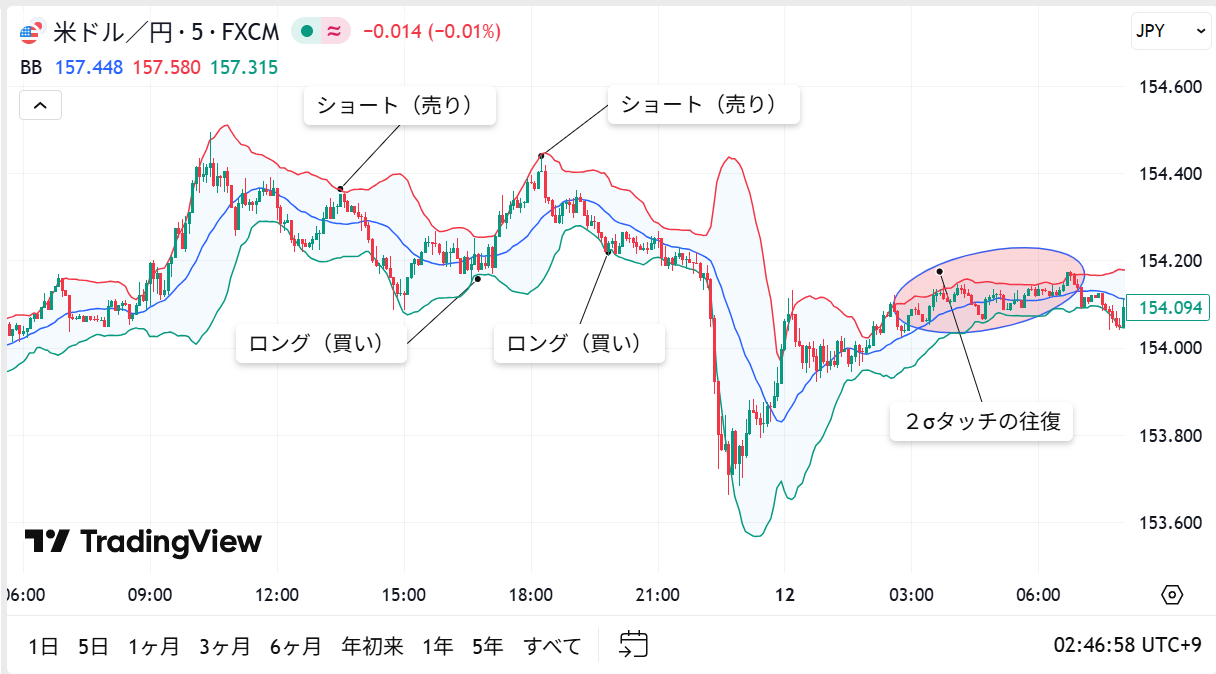Switch to the 1日 time range tab
Viewport: 1216px width, 674px height.
41,646
